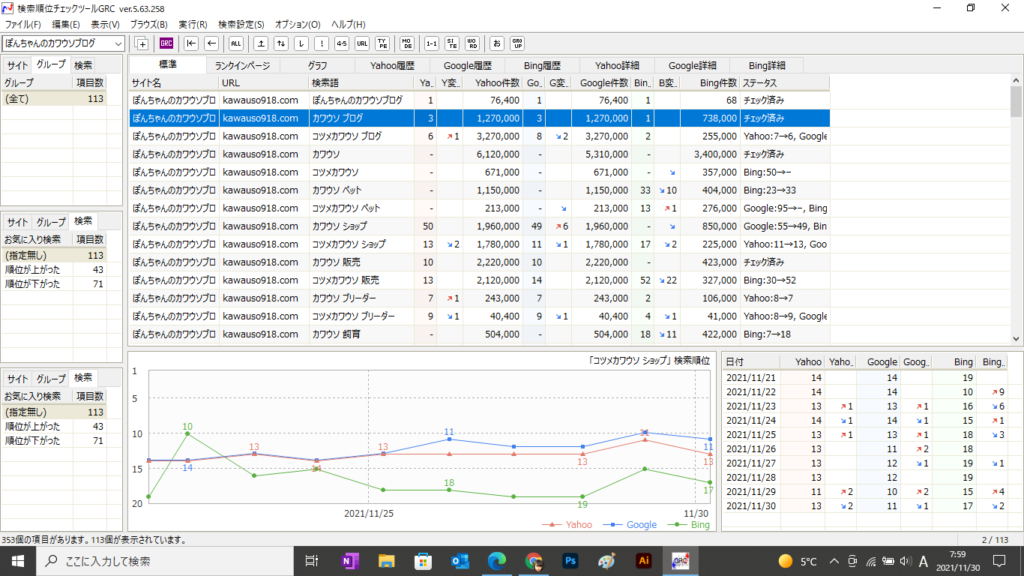Open the 表示(V) menu
Screen dimensions: 1024x576
(104, 24)
